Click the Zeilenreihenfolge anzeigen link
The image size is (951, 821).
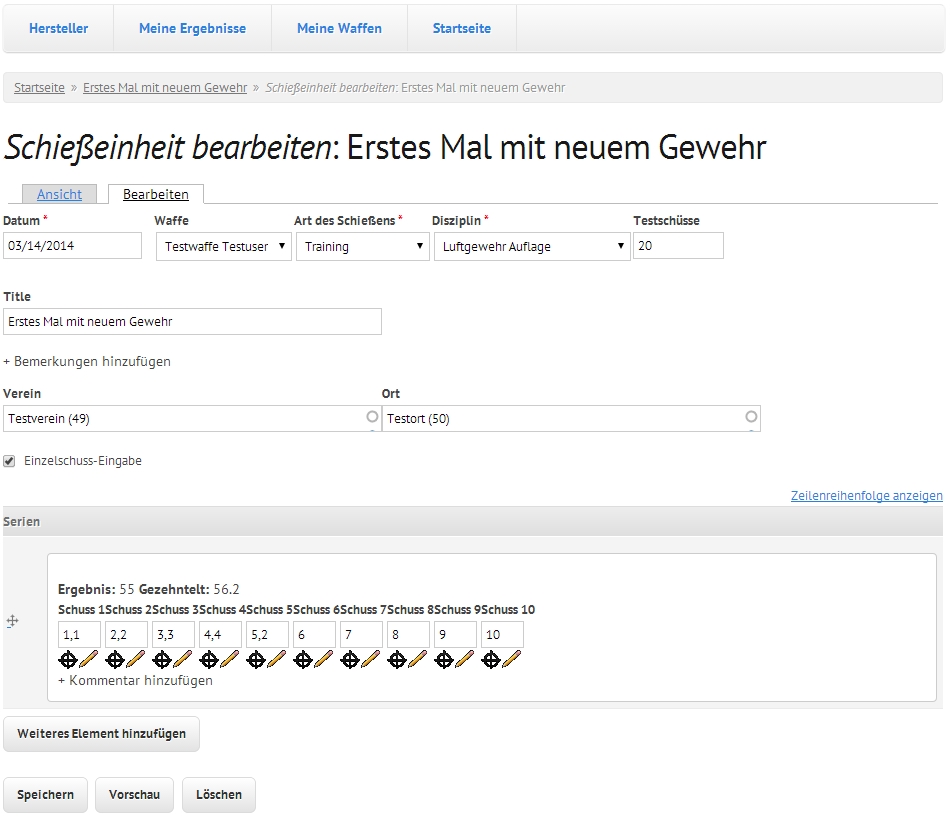coord(866,495)
